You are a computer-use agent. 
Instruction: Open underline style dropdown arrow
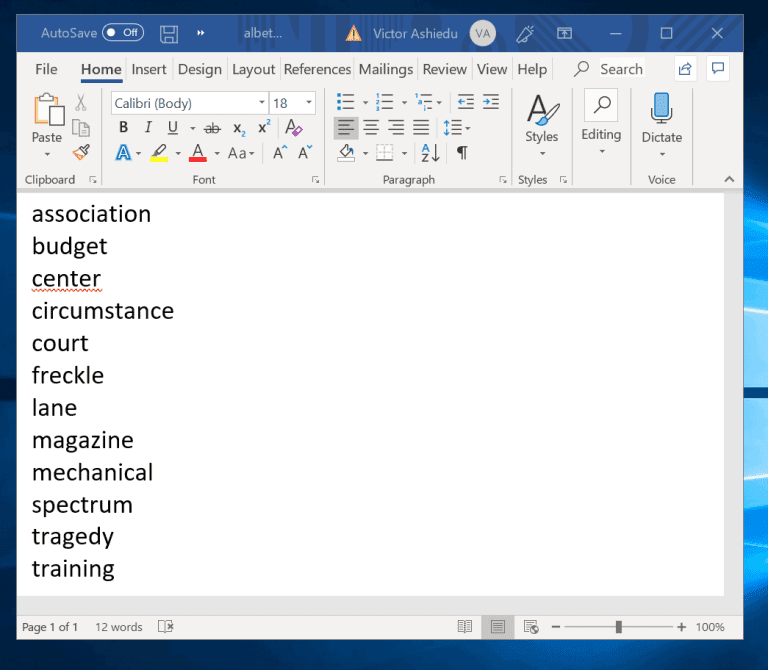tap(192, 129)
